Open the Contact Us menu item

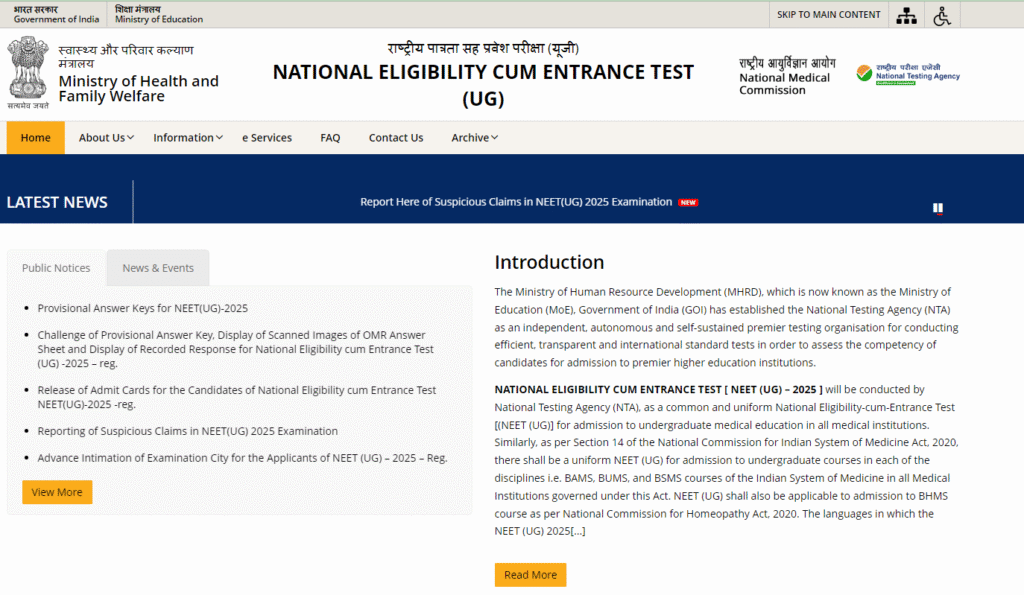396,138
